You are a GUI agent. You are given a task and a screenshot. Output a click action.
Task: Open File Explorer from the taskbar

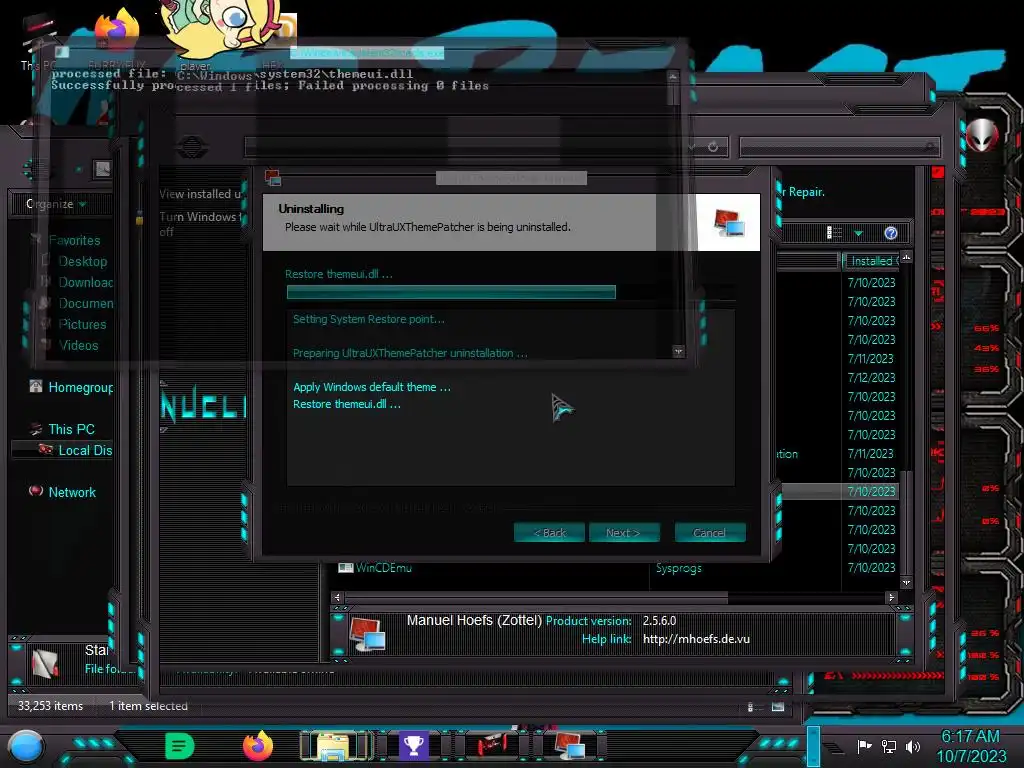336,746
